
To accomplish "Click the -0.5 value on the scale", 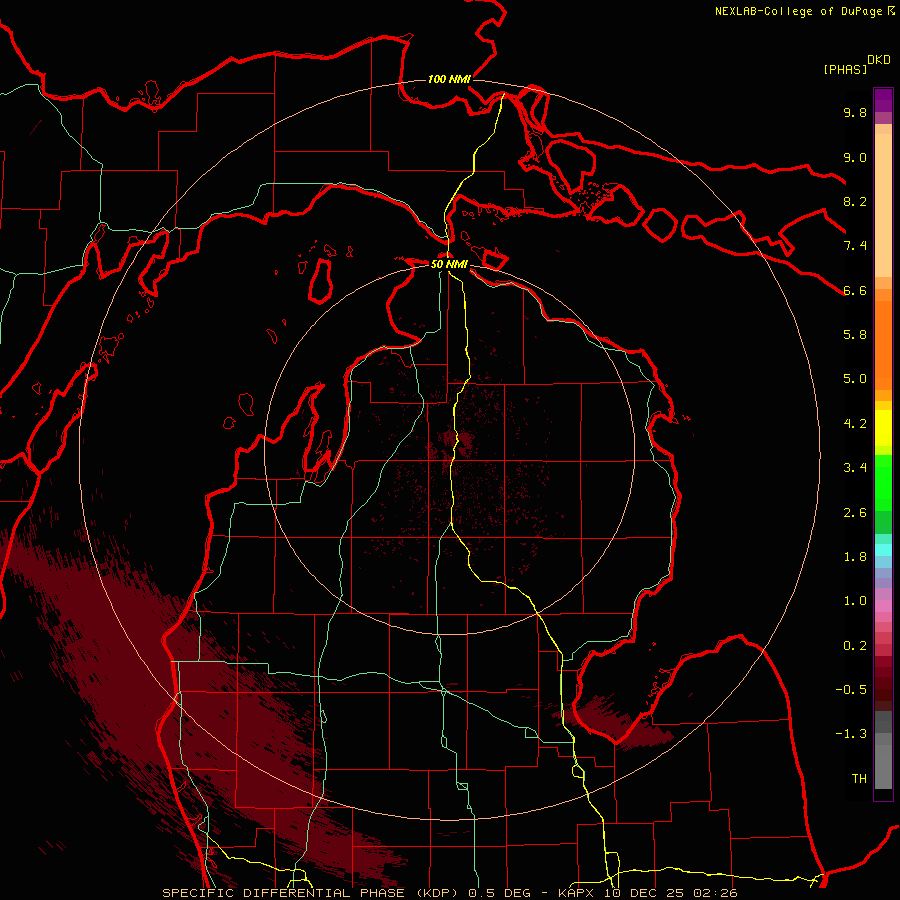I will pyautogui.click(x=851, y=690).
